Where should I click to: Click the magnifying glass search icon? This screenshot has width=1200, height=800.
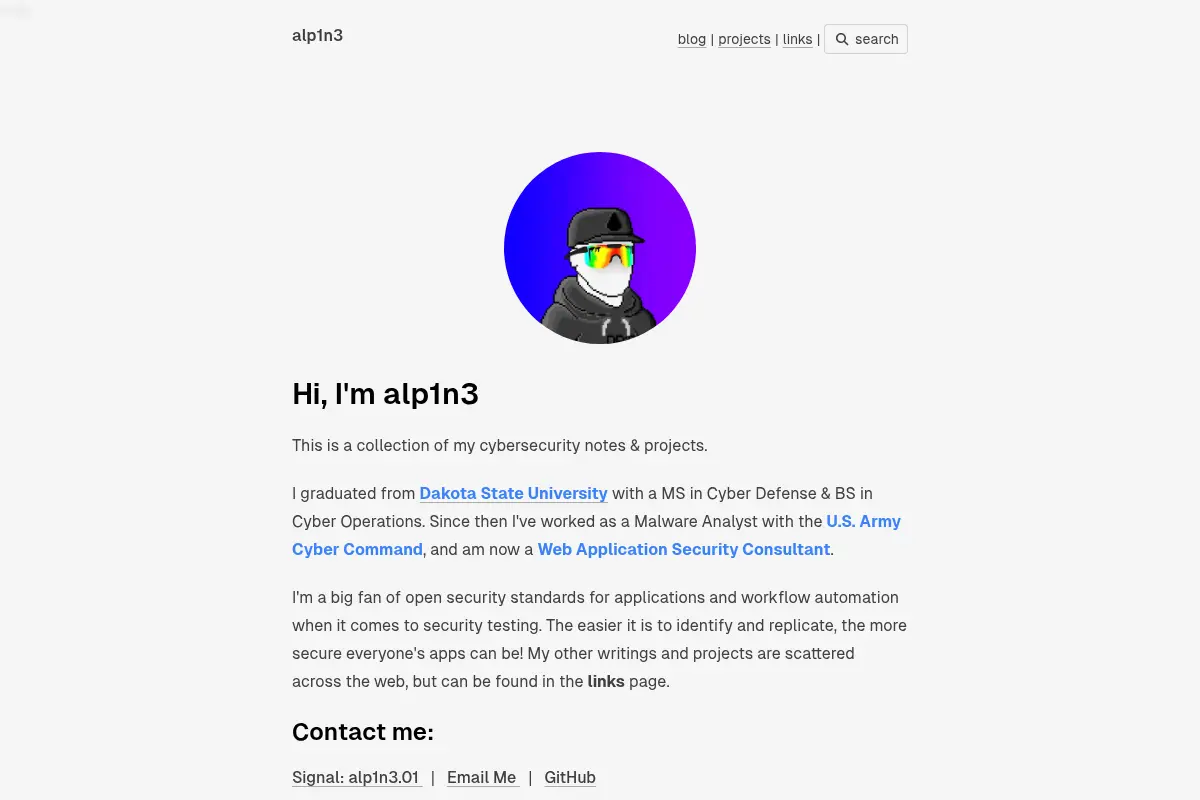pyautogui.click(x=842, y=39)
